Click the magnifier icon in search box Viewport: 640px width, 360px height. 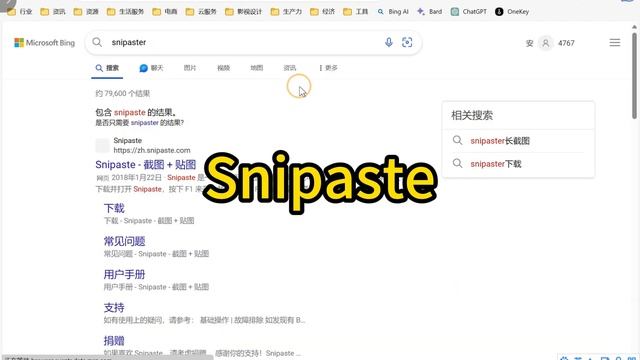click(97, 42)
